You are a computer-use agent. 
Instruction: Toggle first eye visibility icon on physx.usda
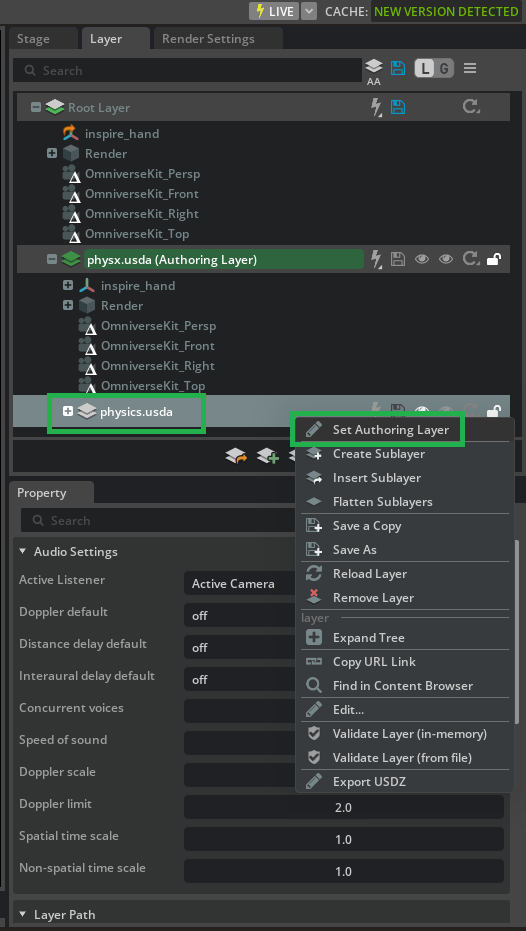(422, 259)
